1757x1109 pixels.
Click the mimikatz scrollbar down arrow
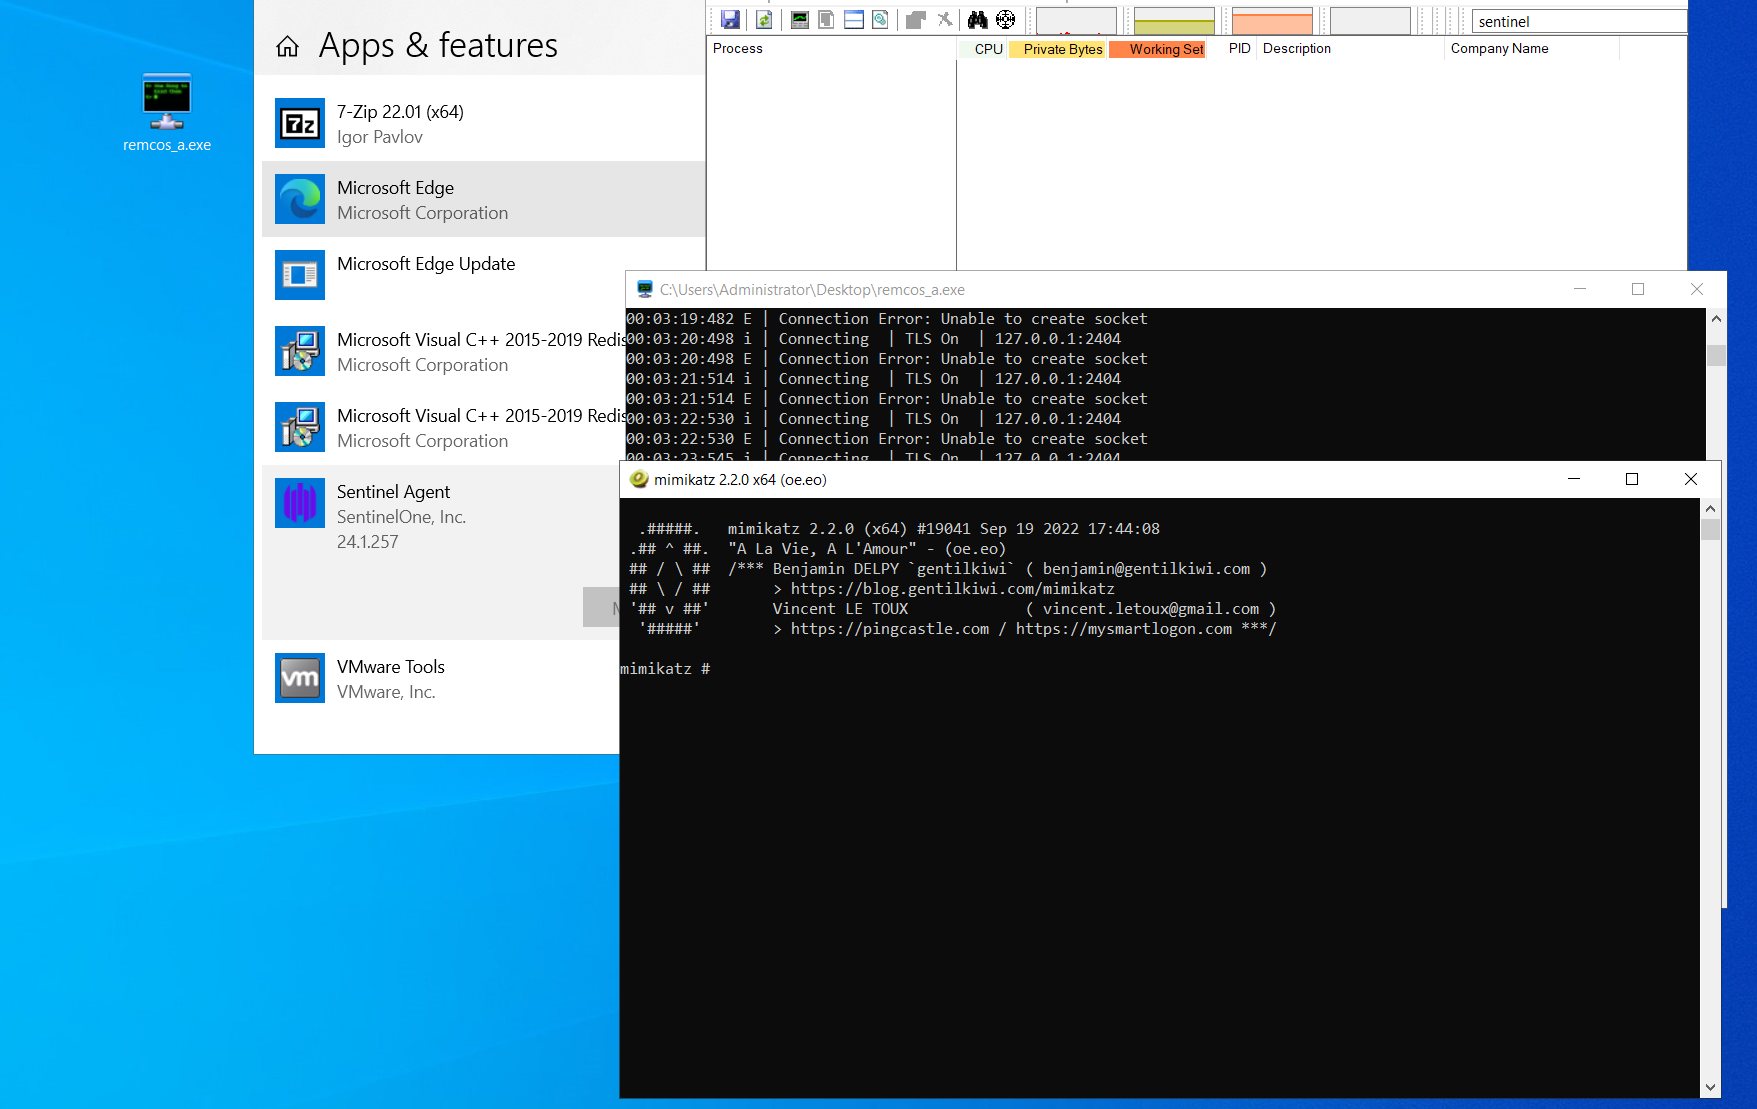(x=1710, y=1087)
